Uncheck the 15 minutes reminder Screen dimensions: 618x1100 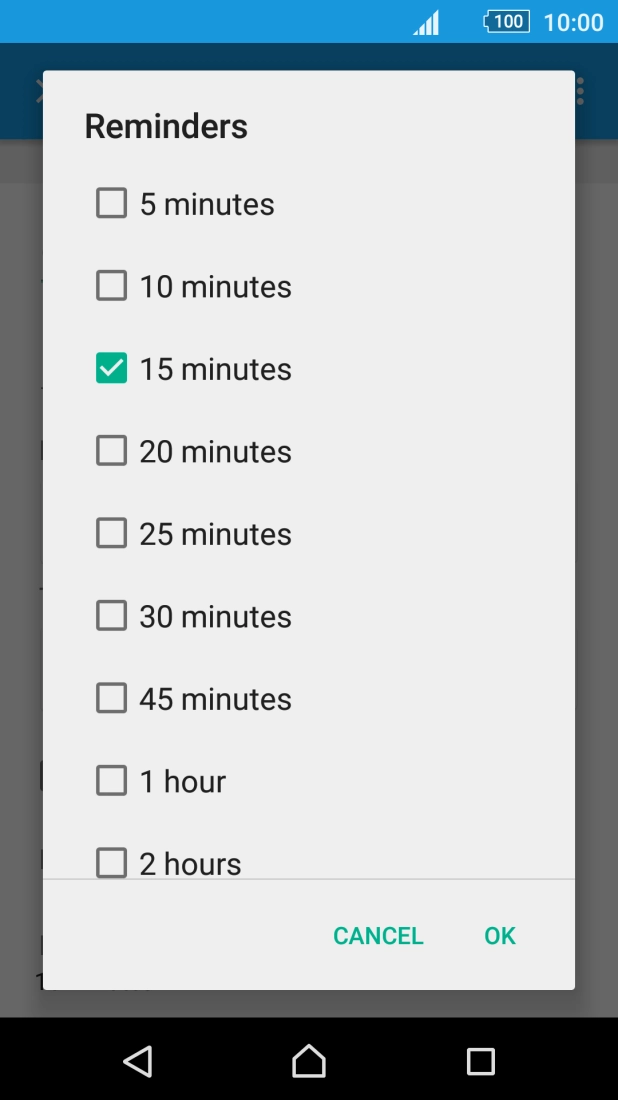(x=111, y=369)
